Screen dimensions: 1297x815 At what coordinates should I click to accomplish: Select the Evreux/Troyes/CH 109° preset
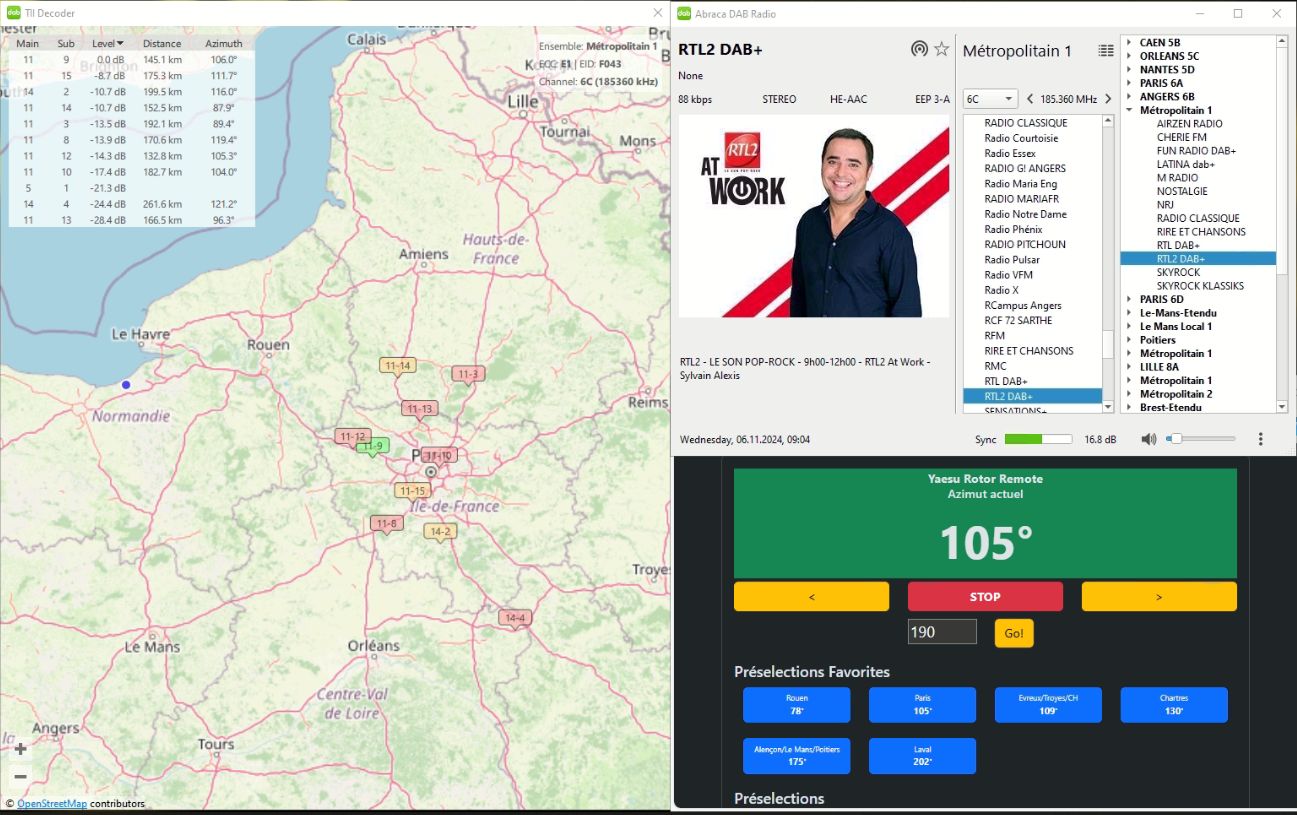click(x=1048, y=705)
